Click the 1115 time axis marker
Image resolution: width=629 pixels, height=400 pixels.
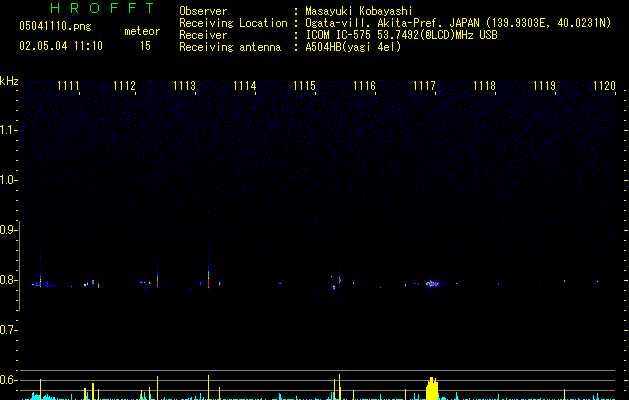[304, 86]
